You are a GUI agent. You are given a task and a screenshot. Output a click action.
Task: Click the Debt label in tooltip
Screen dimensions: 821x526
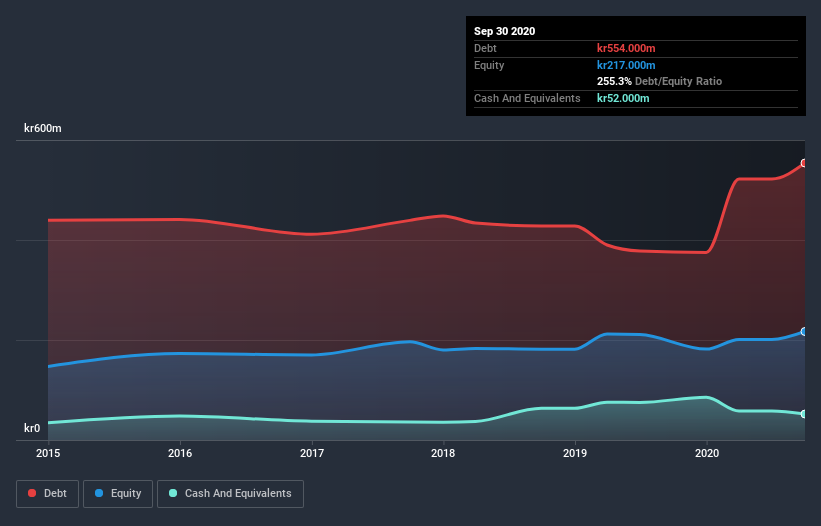pyautogui.click(x=485, y=48)
